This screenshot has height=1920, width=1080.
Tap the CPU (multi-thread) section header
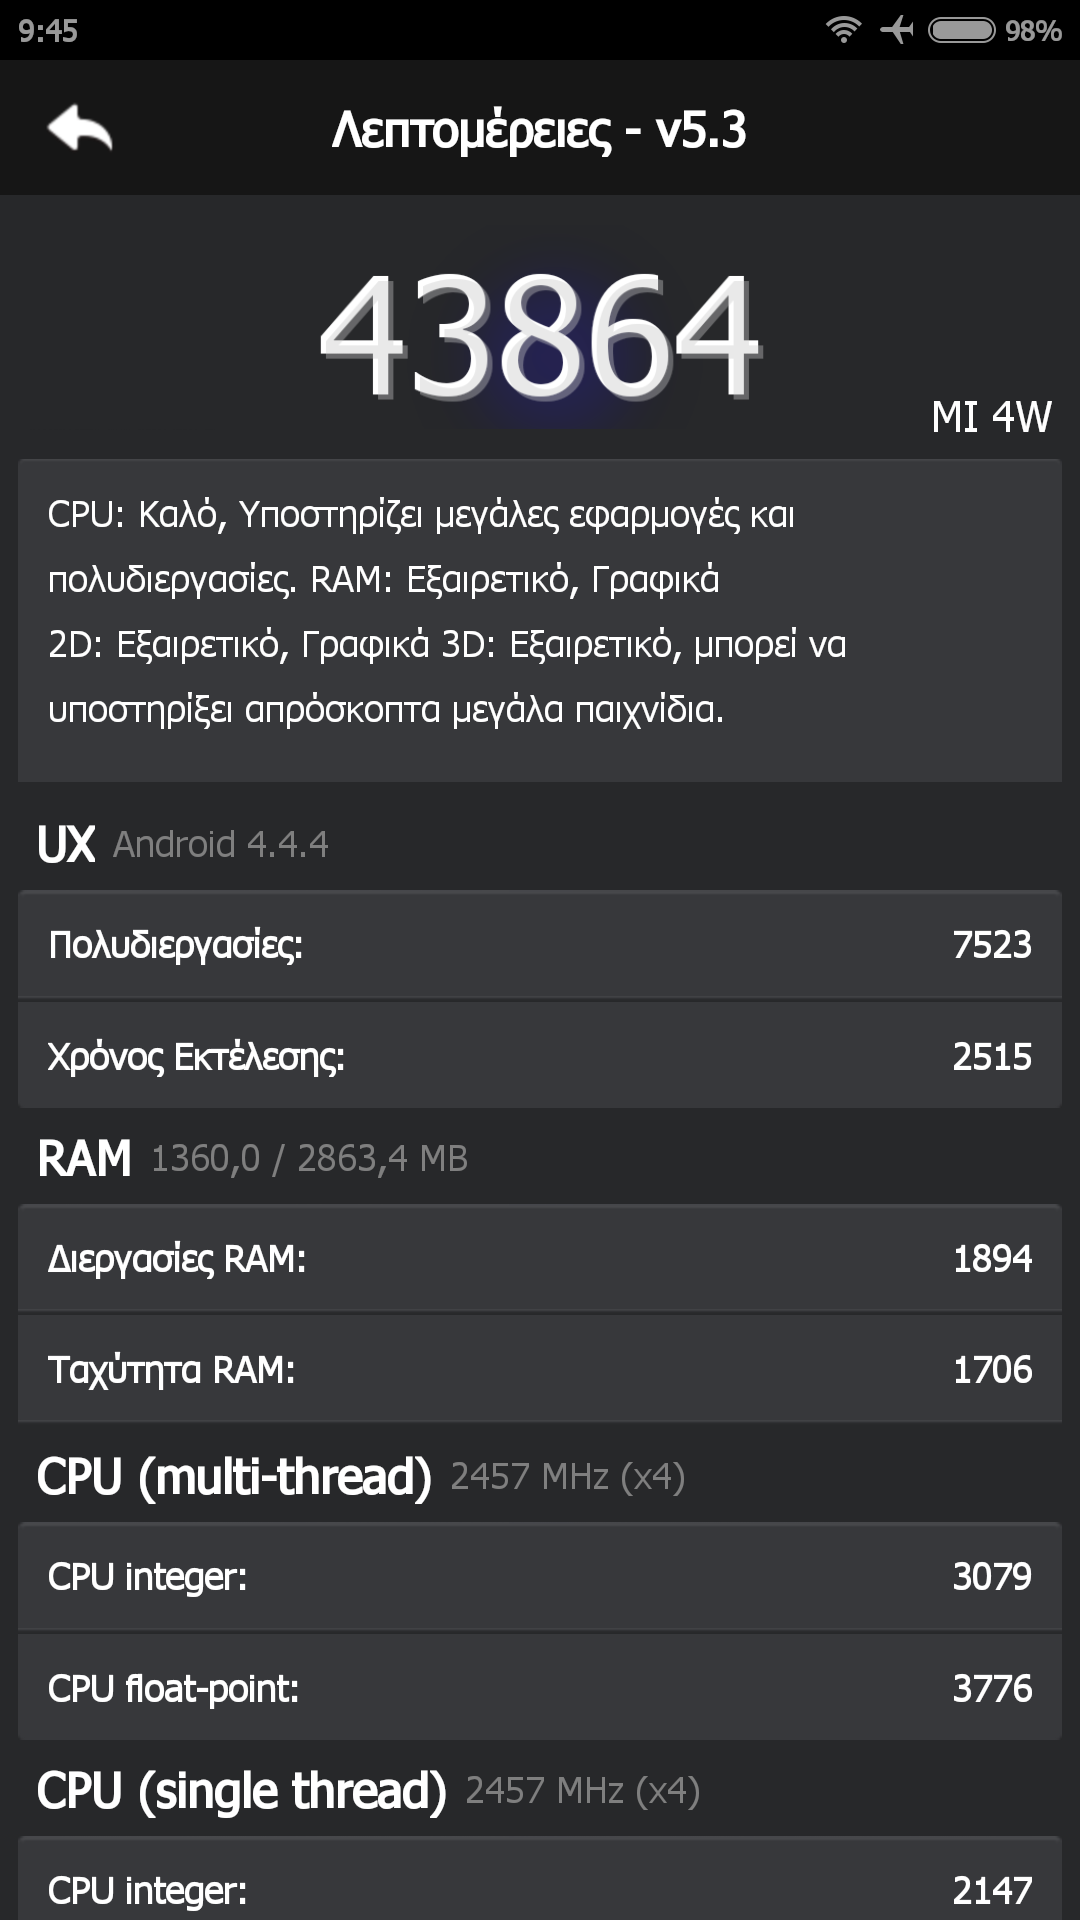[360, 1477]
